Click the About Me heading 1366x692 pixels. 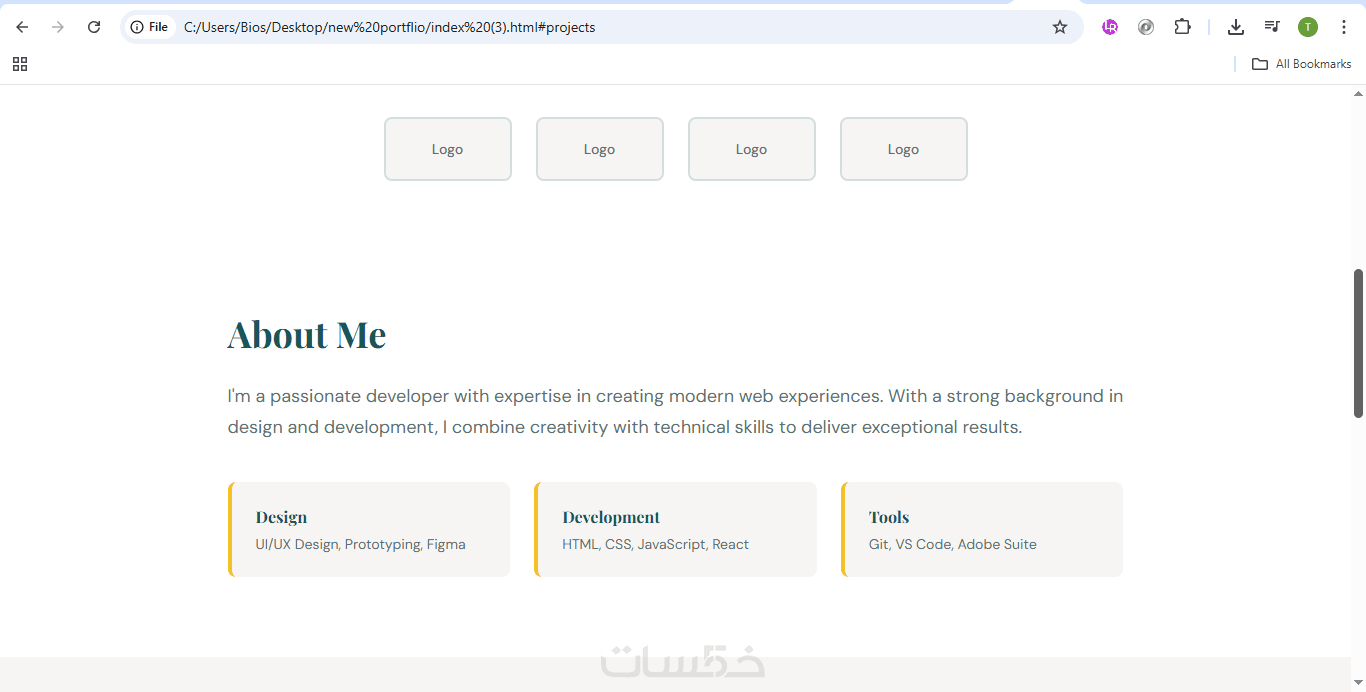[x=307, y=335]
